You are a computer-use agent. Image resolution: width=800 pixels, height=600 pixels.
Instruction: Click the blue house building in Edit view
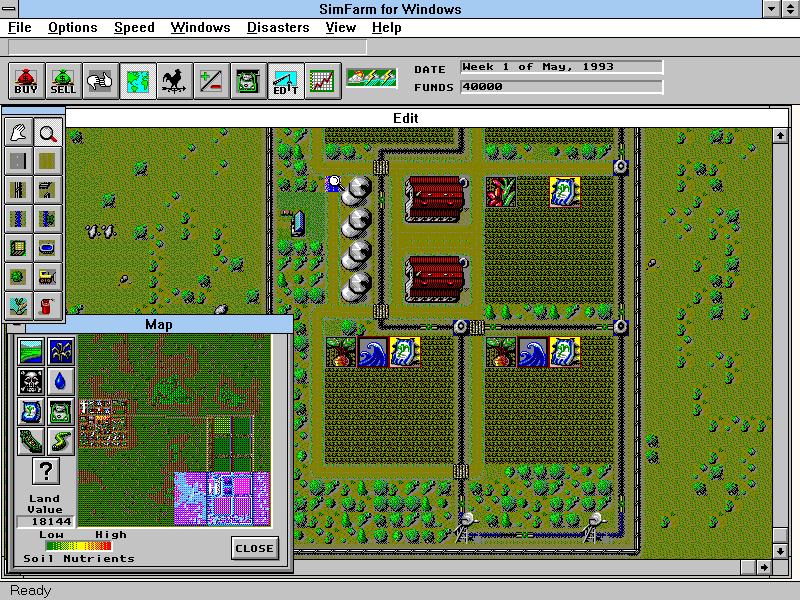[x=298, y=224]
